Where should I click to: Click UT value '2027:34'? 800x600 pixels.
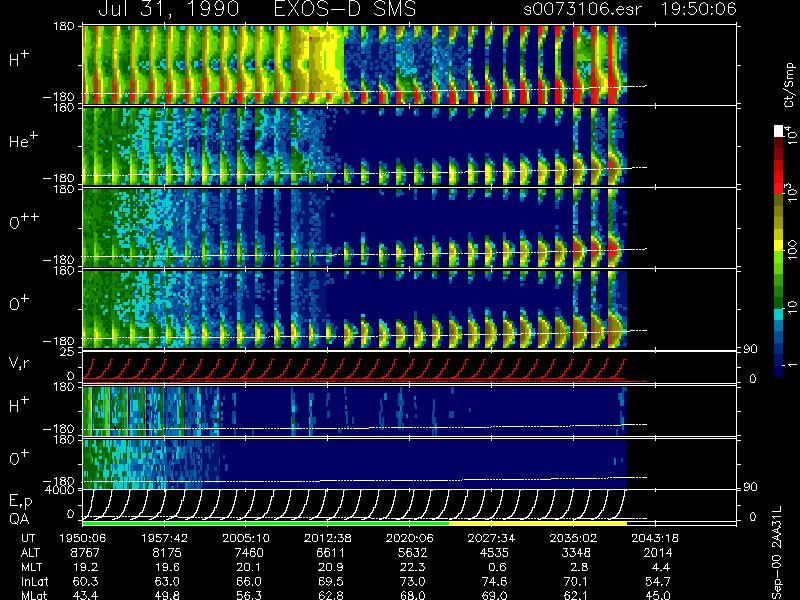click(x=491, y=538)
